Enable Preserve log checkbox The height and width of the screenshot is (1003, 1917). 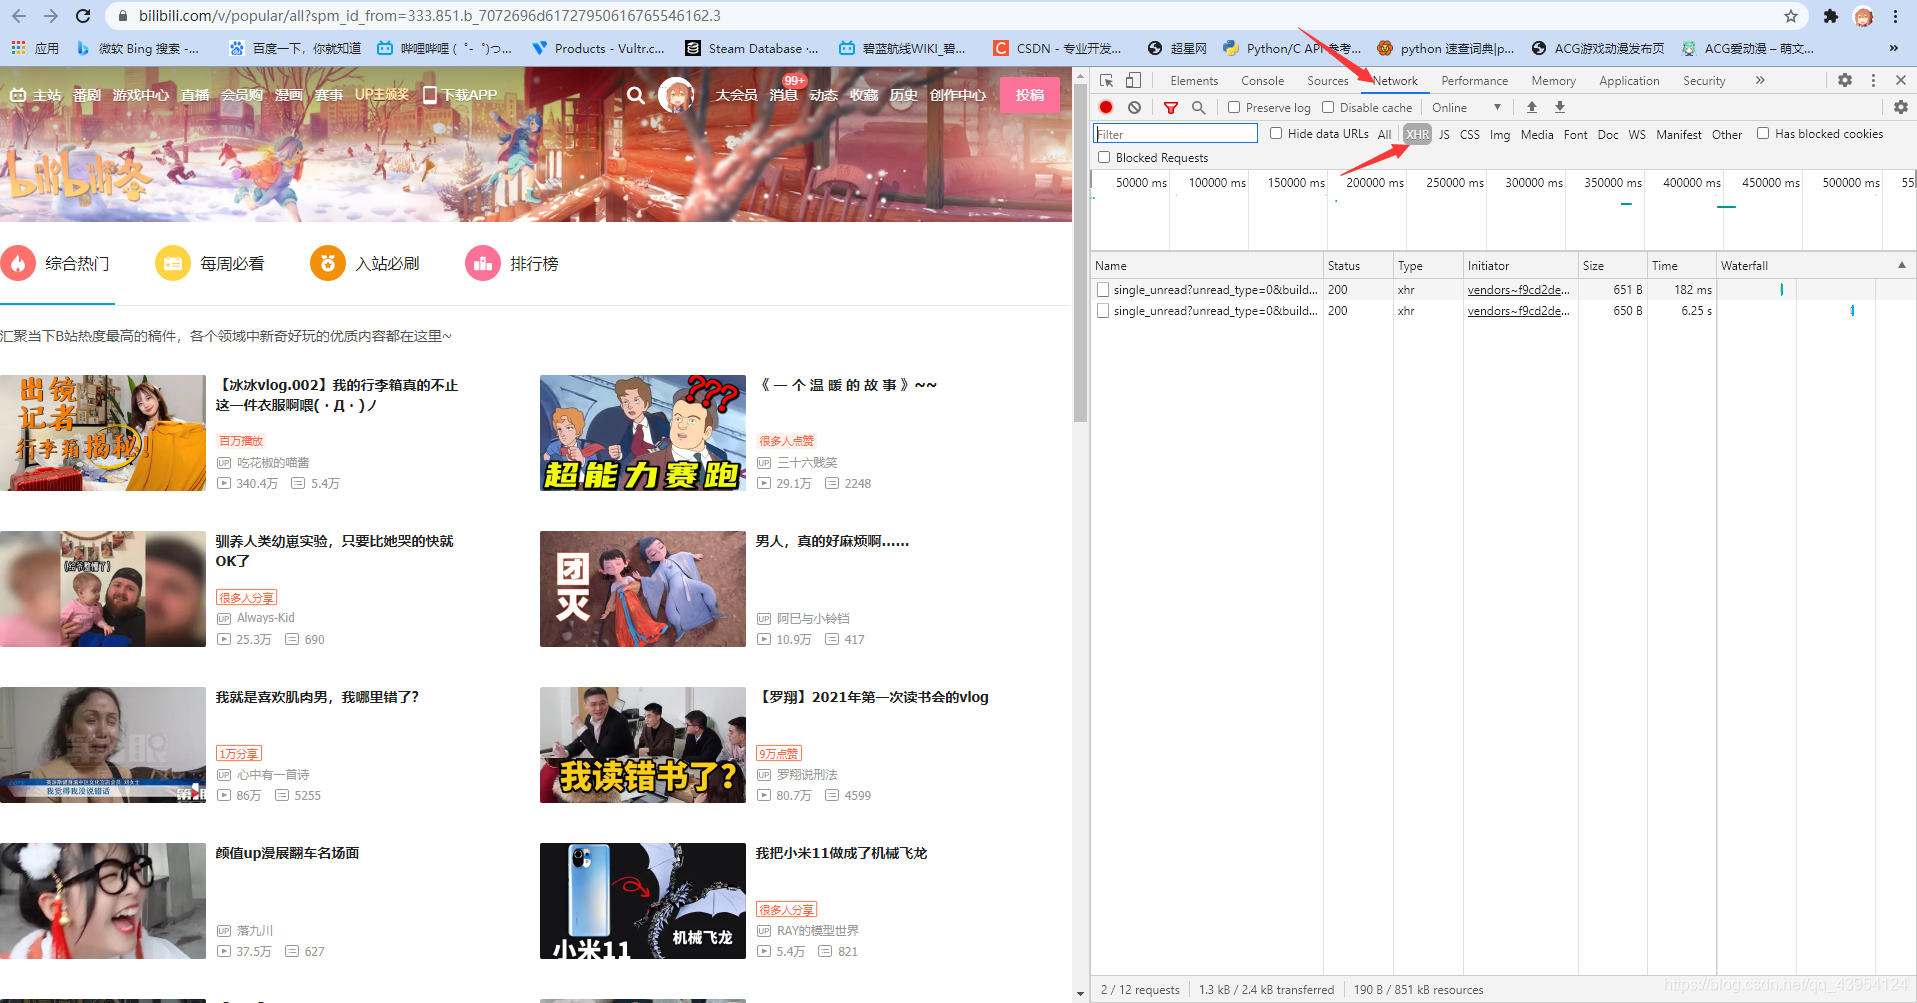pos(1234,107)
